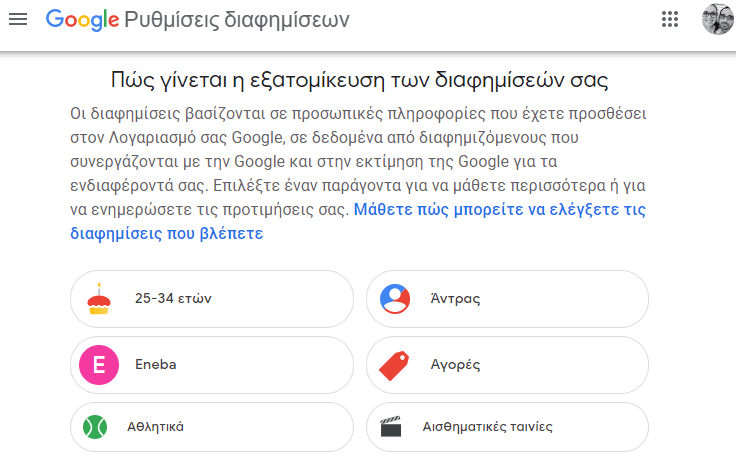This screenshot has height=456, width=736.
Task: Click the pink Eneba letter icon
Action: point(99,365)
